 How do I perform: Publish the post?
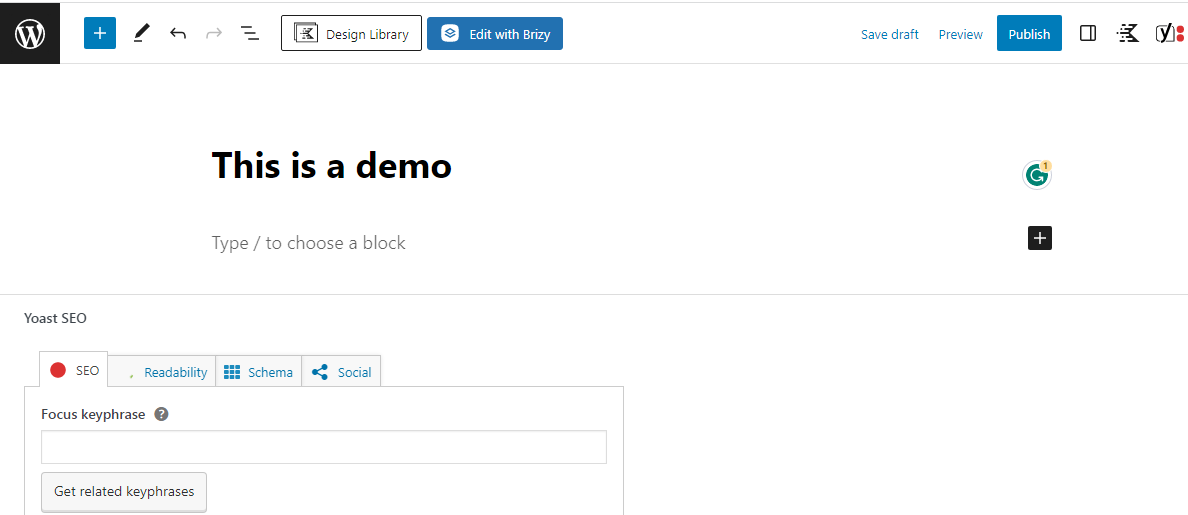coord(1029,33)
